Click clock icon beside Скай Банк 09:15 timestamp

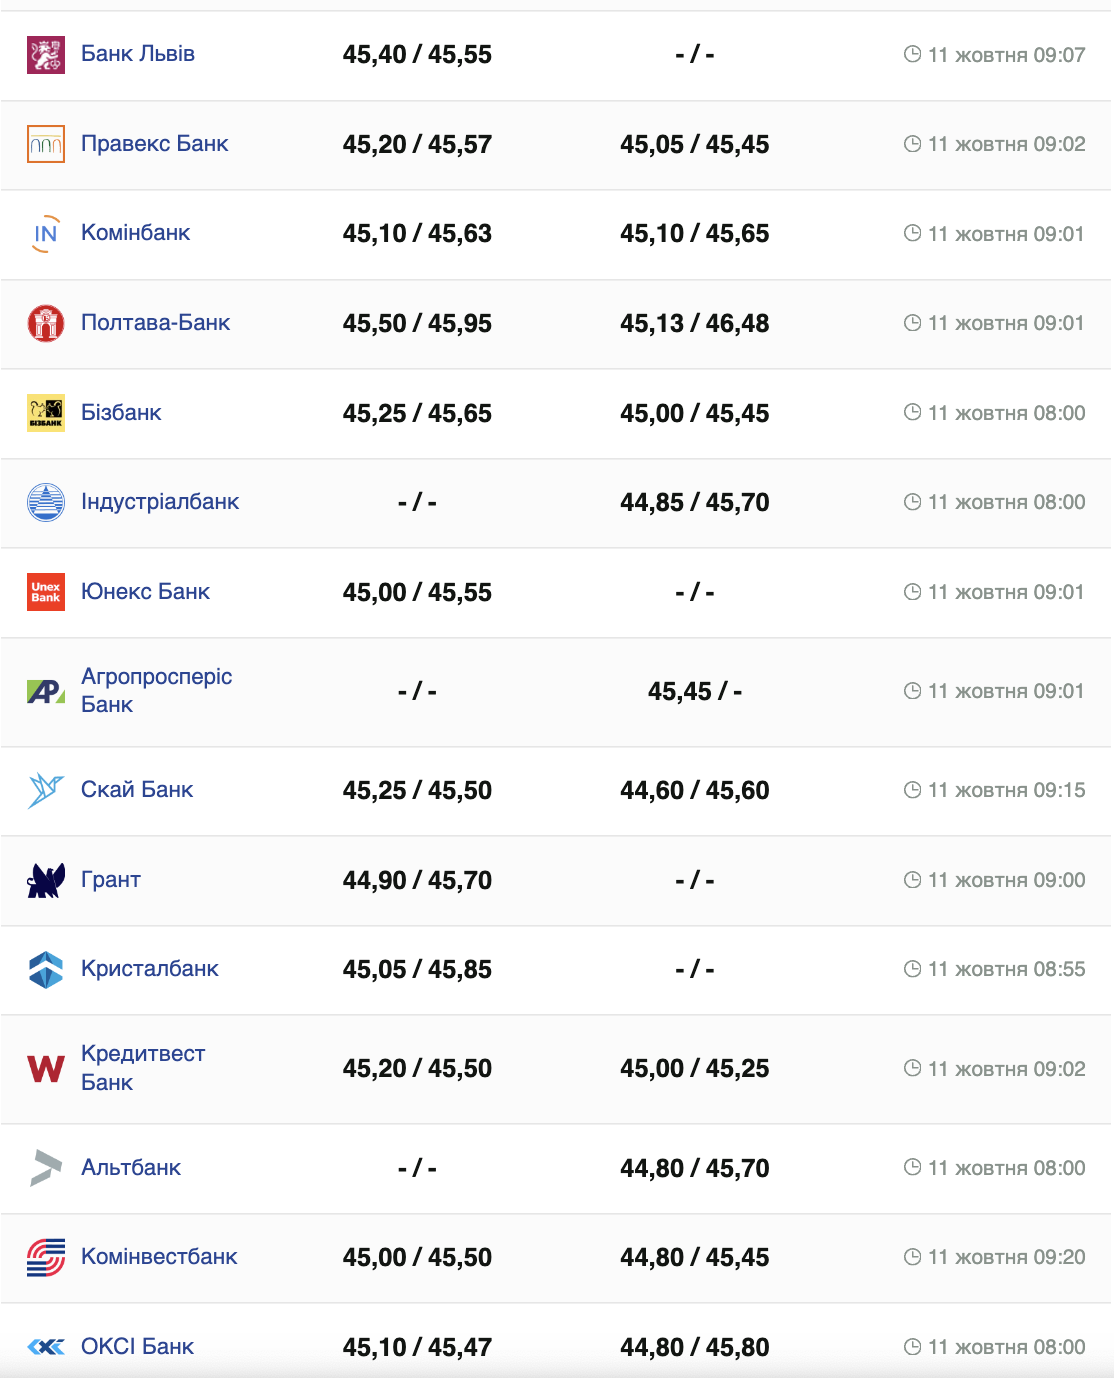coord(912,790)
